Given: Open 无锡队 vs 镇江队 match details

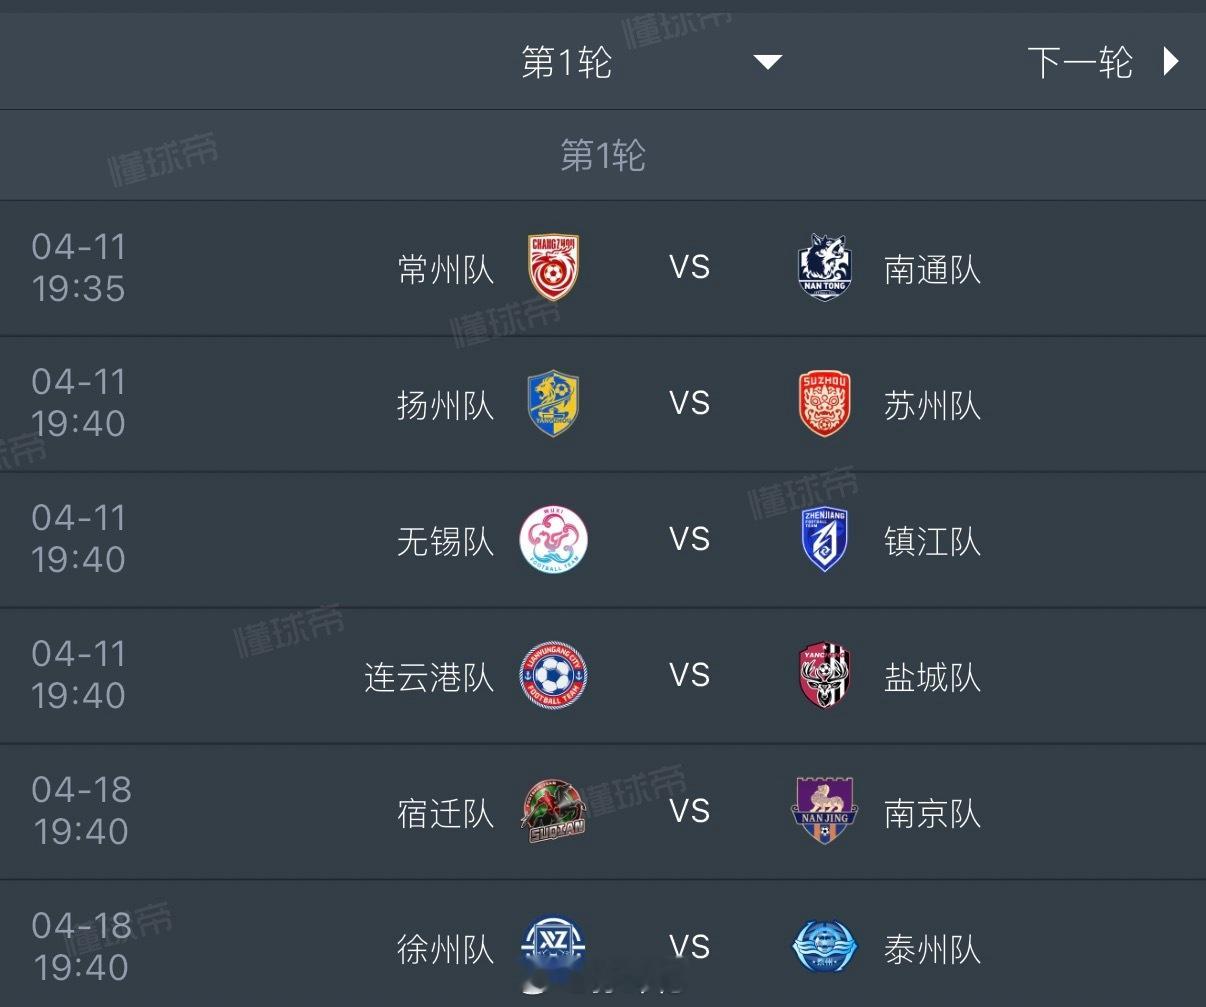Looking at the screenshot, I should [x=689, y=540].
